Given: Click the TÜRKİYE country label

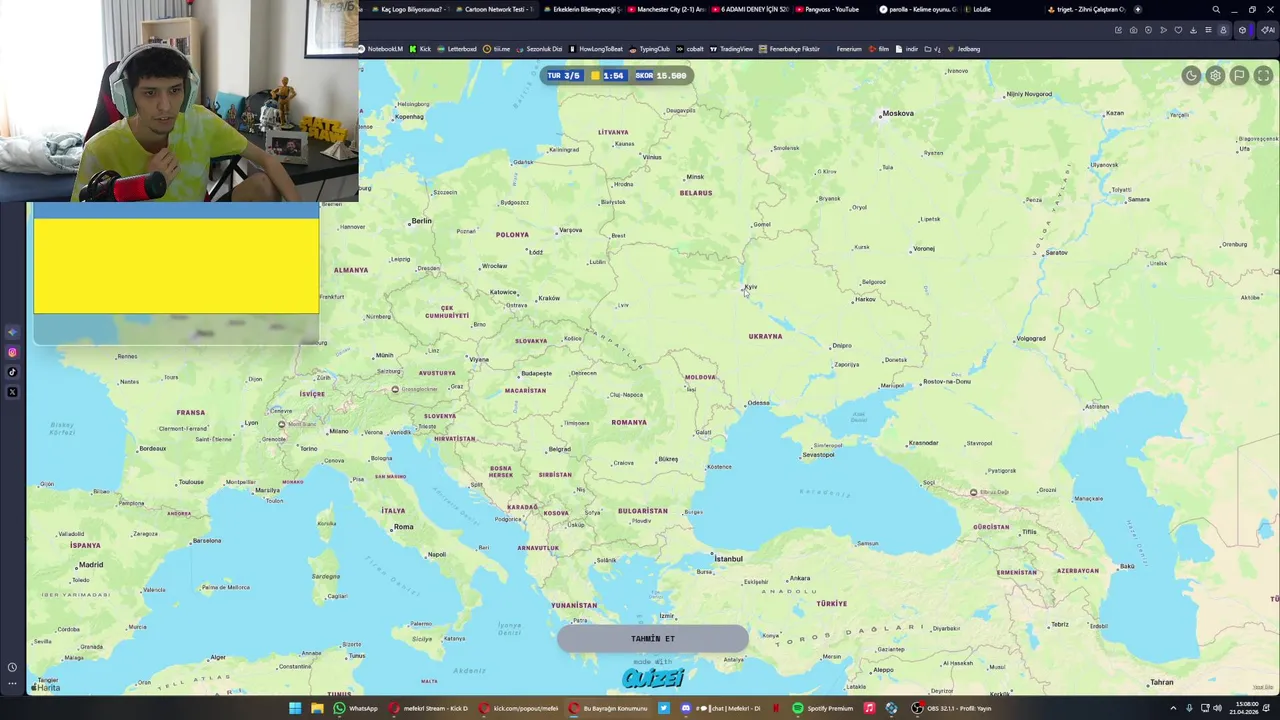Looking at the screenshot, I should click(831, 603).
